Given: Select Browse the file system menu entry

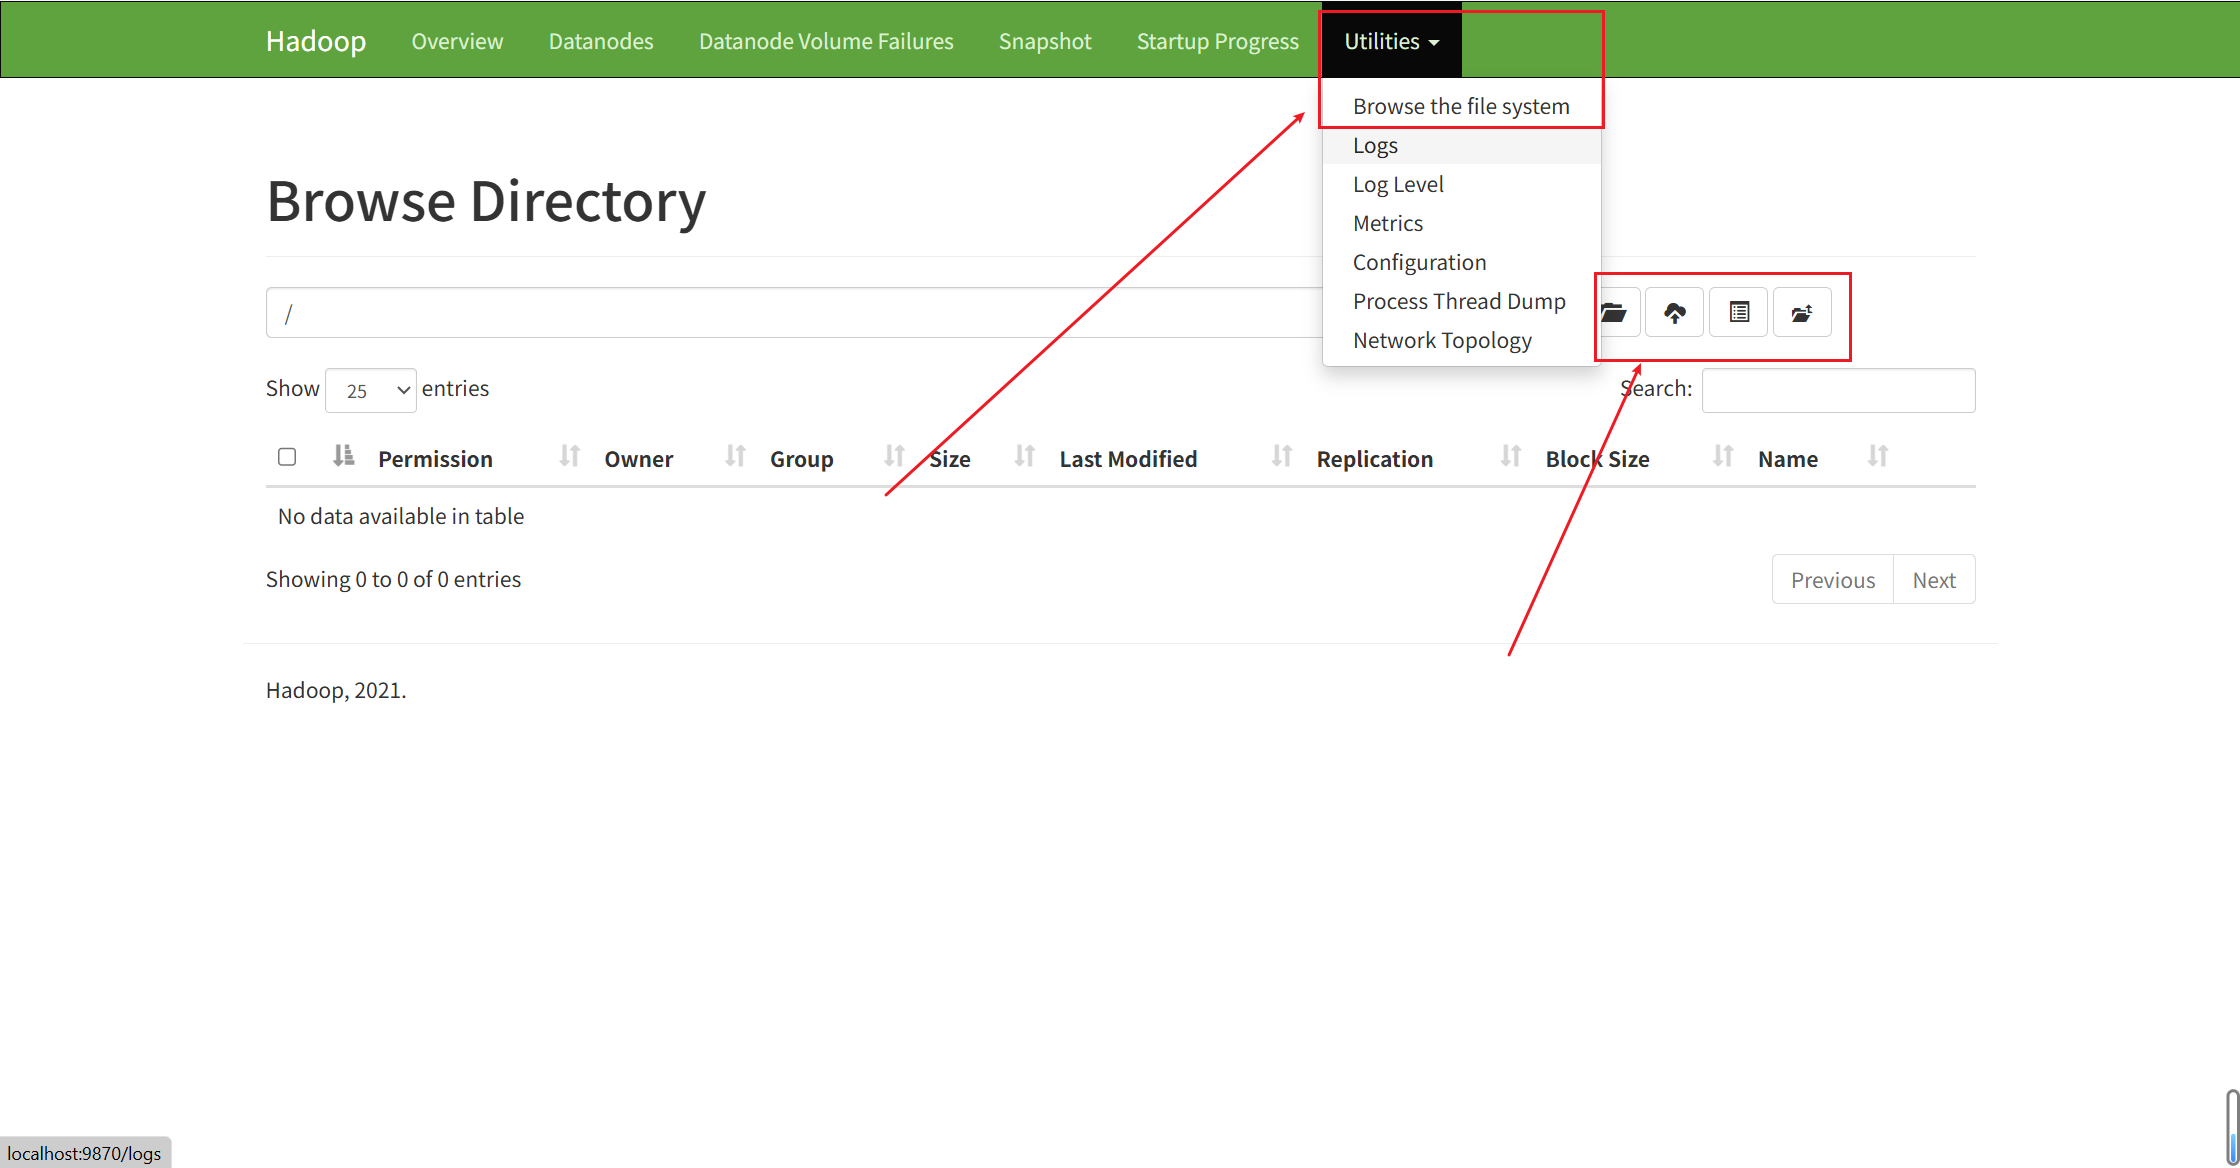Looking at the screenshot, I should (x=1461, y=106).
